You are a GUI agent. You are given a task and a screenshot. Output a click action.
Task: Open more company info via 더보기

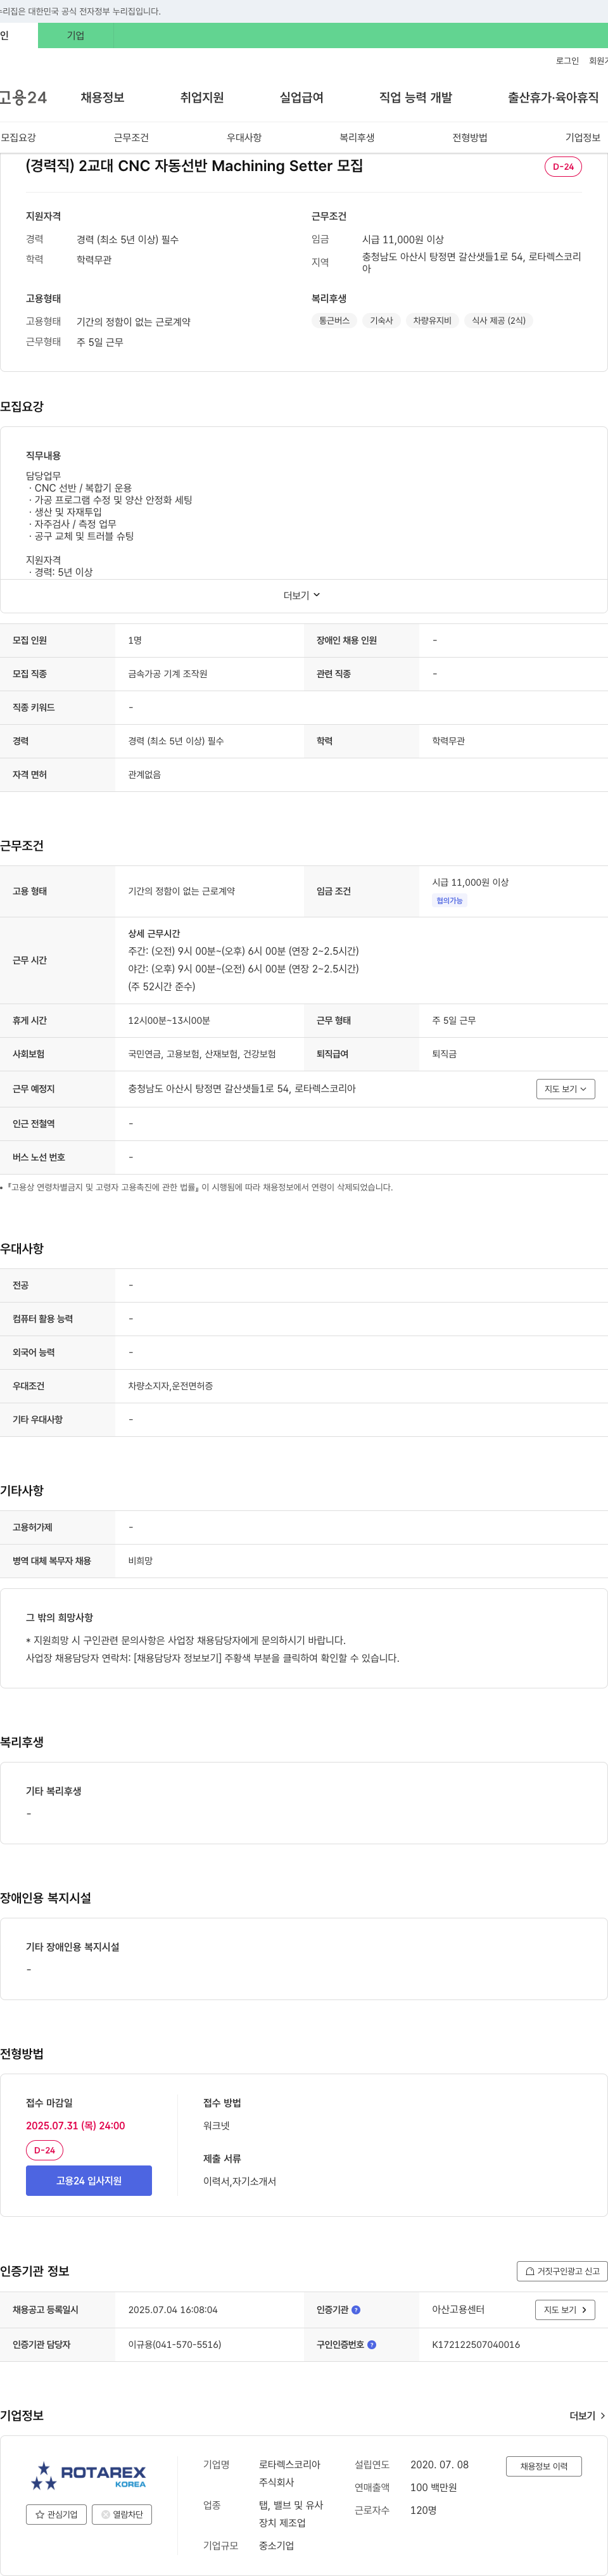pos(587,2415)
